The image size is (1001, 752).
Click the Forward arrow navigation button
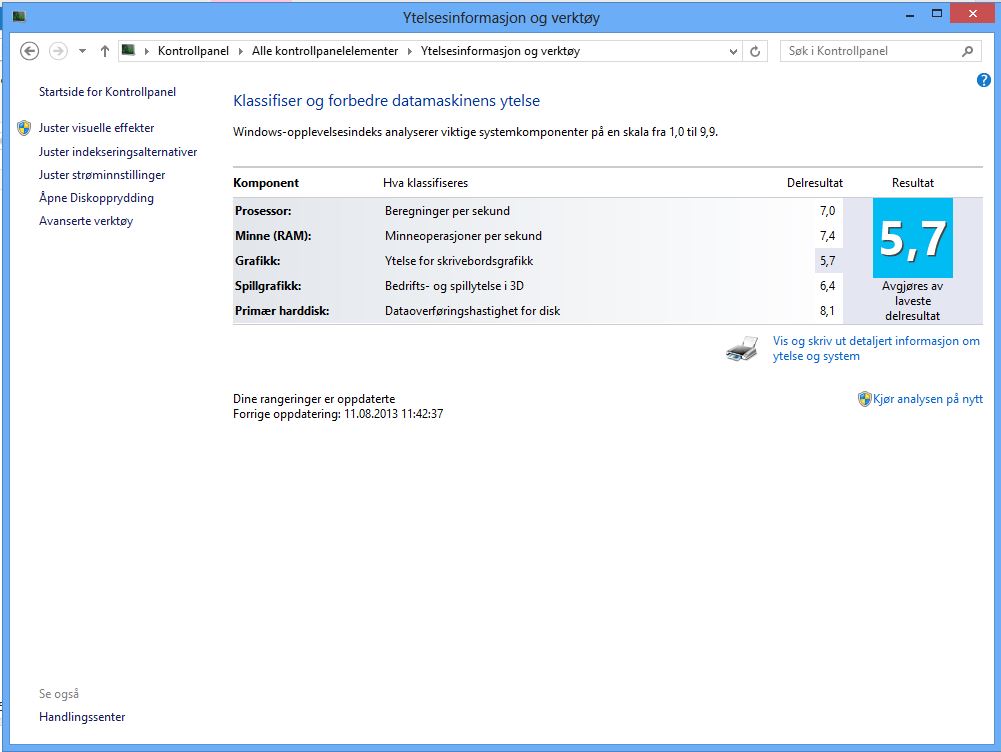[x=58, y=51]
